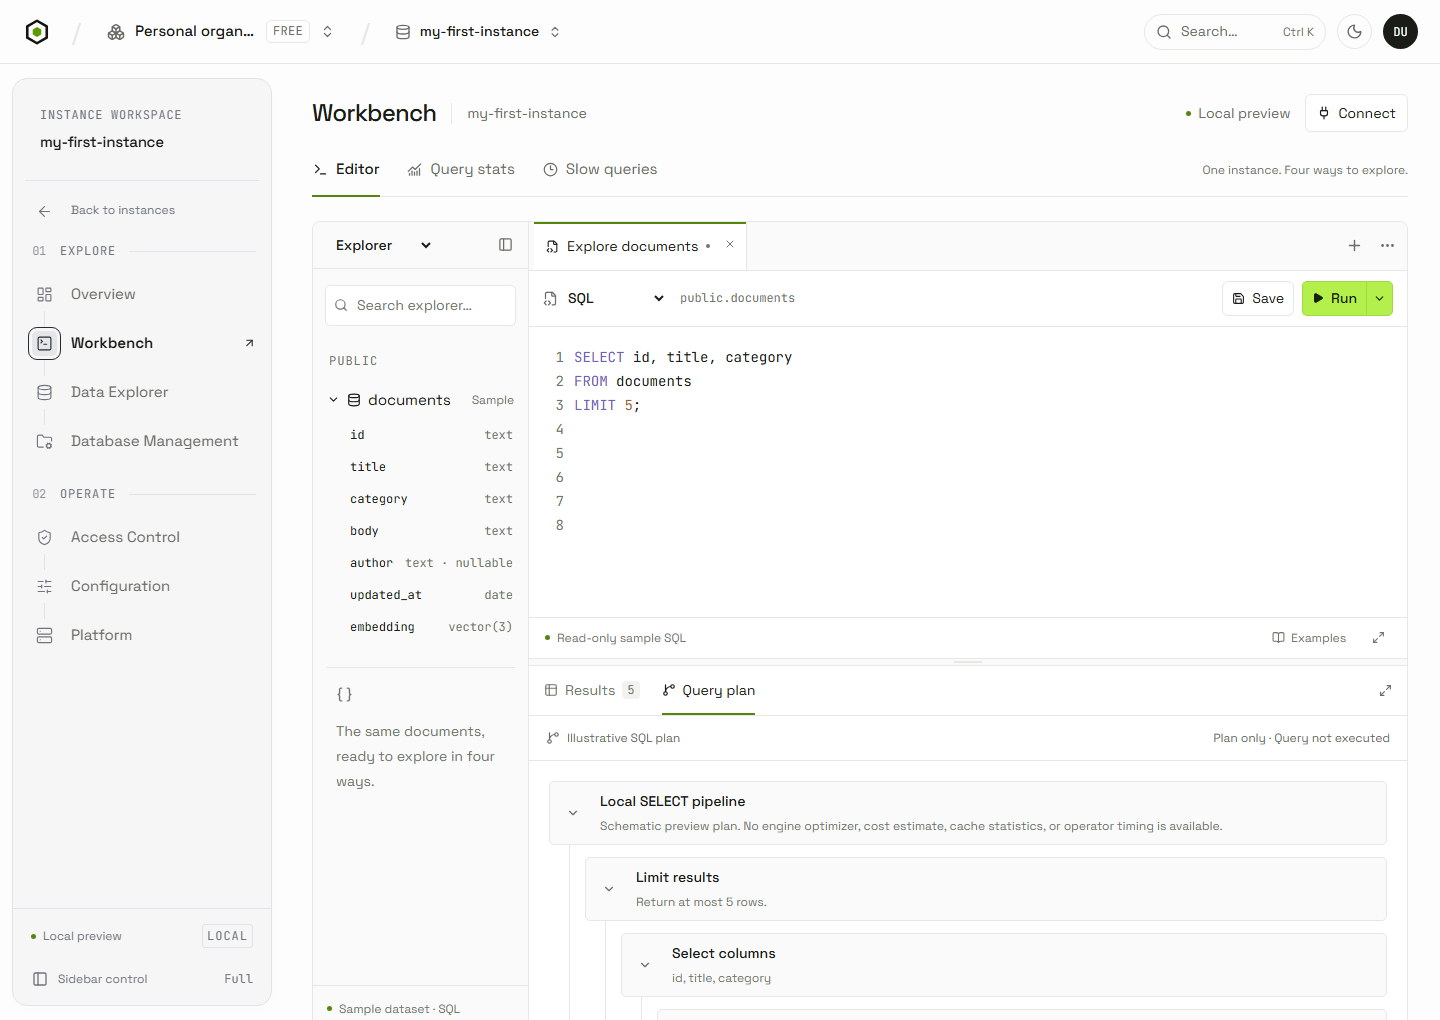This screenshot has height=1020, width=1440.
Task: Run the query
Action: click(x=1334, y=298)
